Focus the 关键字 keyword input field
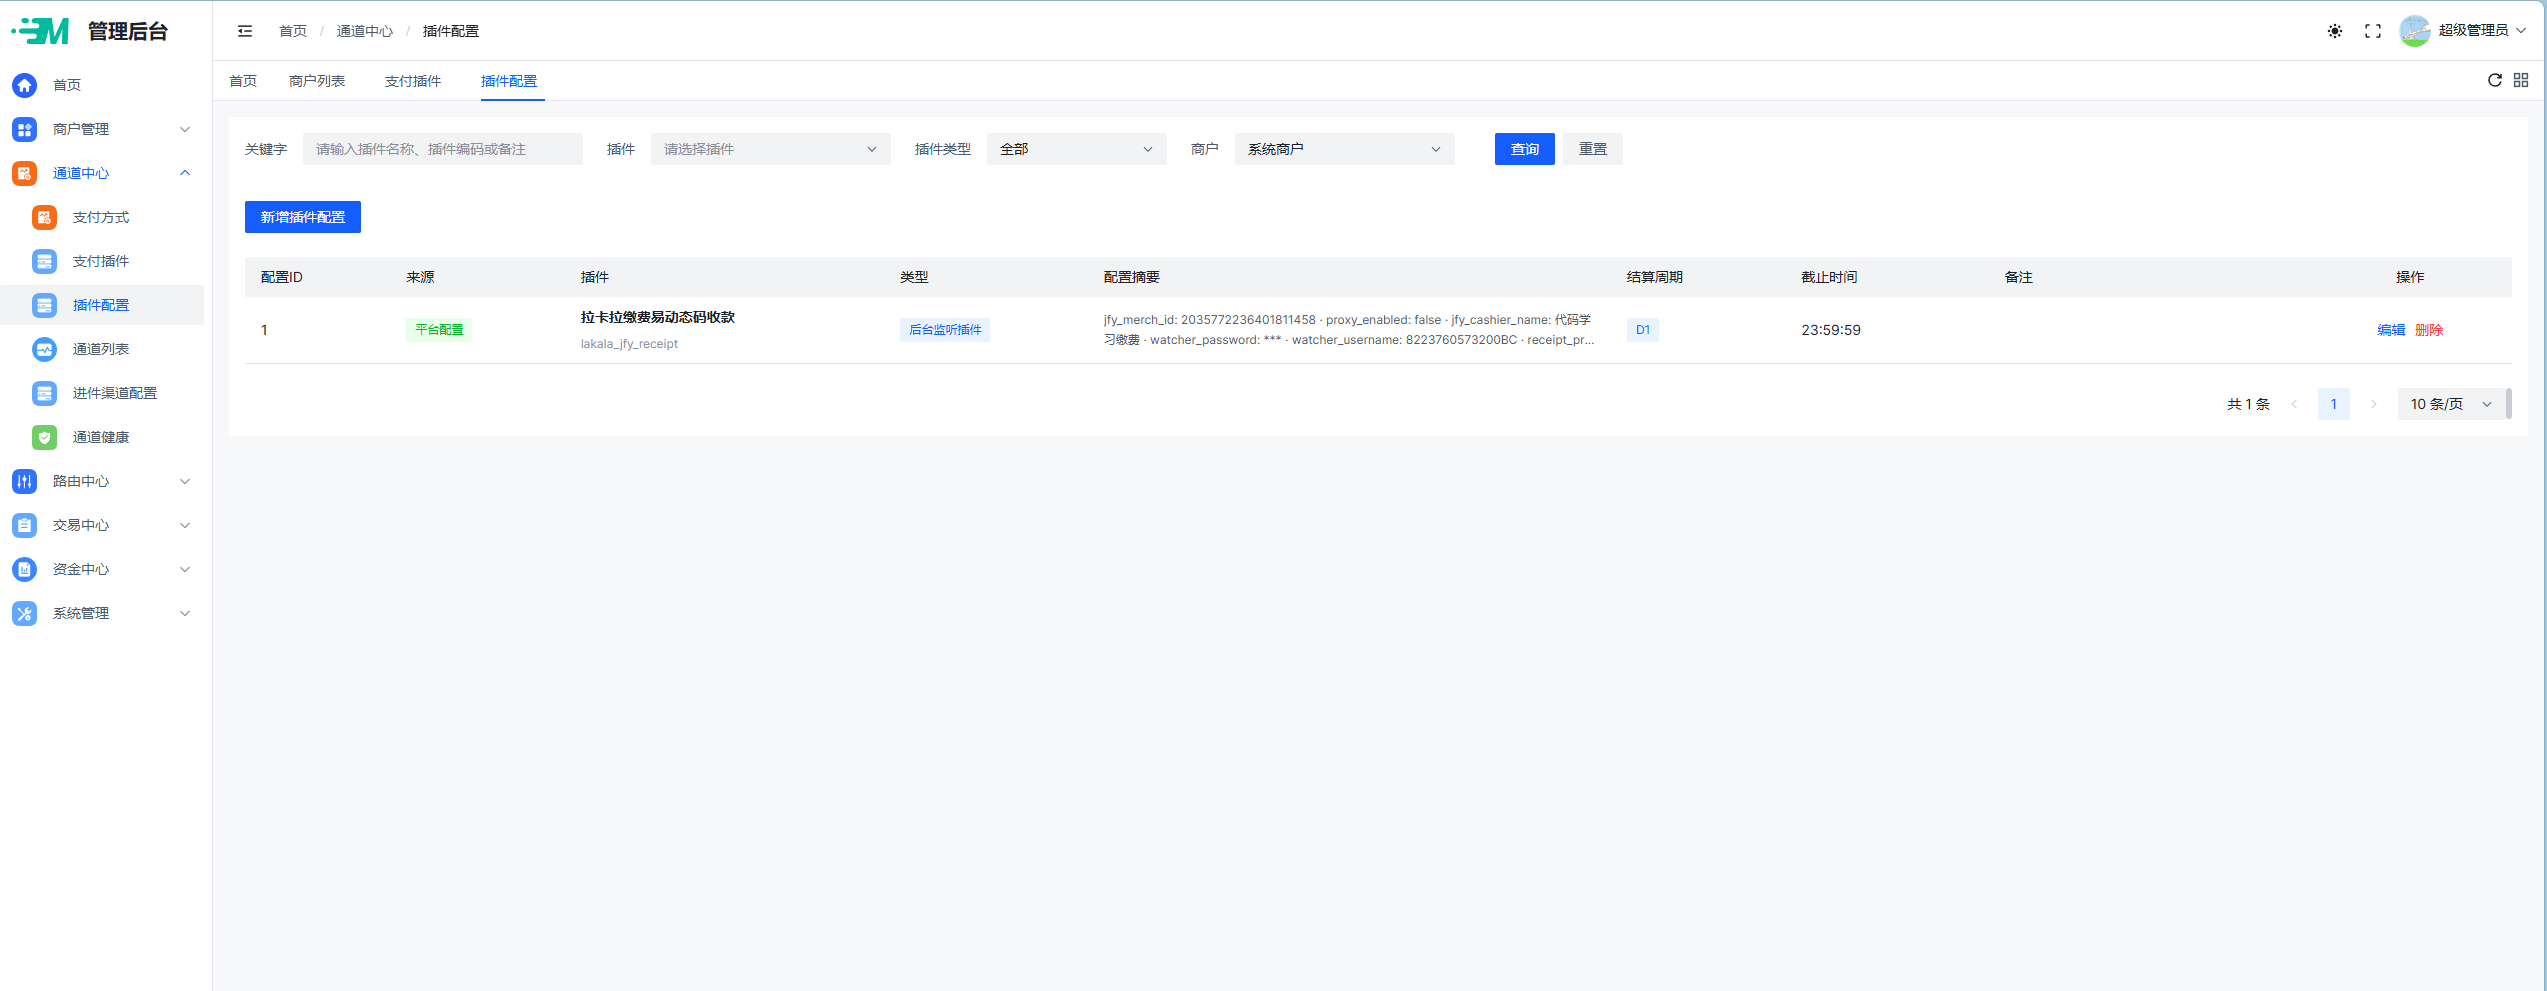 (x=443, y=149)
